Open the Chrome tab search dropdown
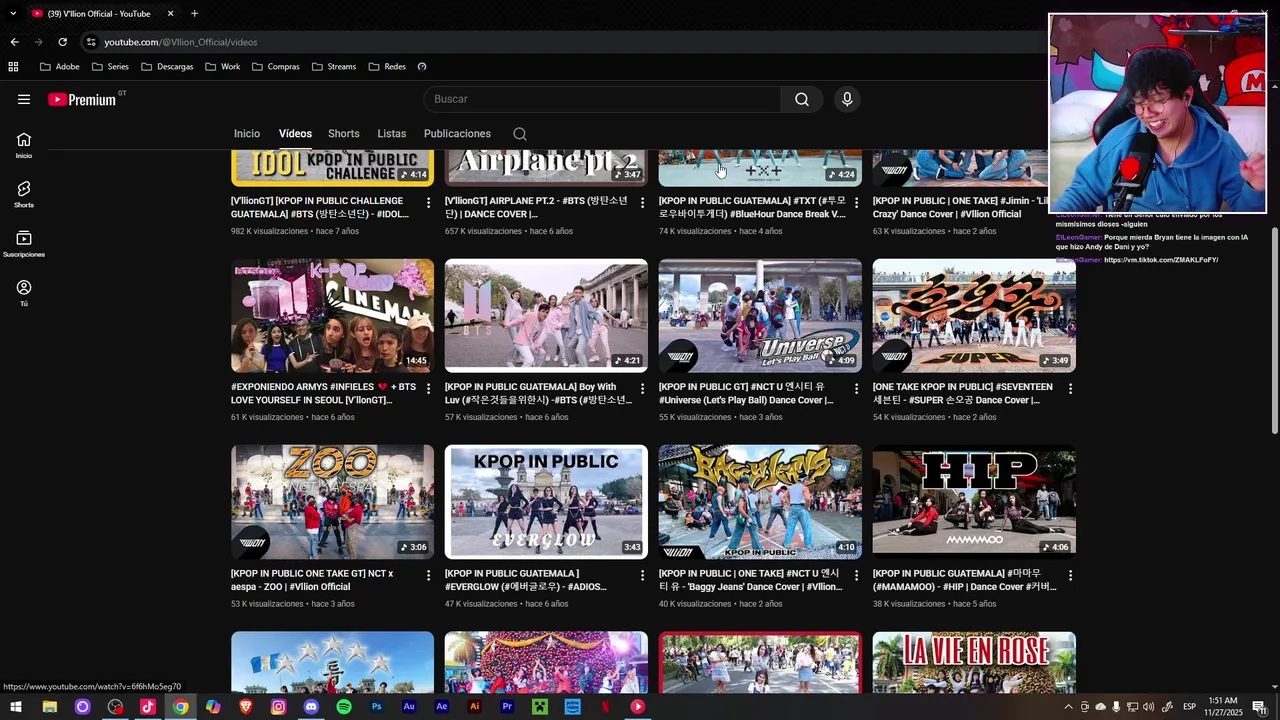This screenshot has height=720, width=1280. (13, 13)
